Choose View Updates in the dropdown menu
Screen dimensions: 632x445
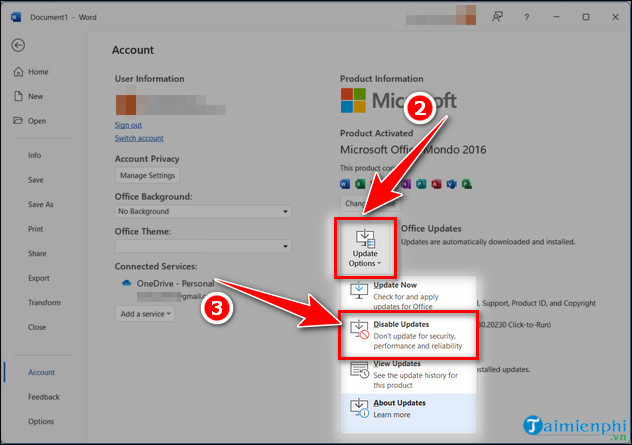[x=409, y=374]
